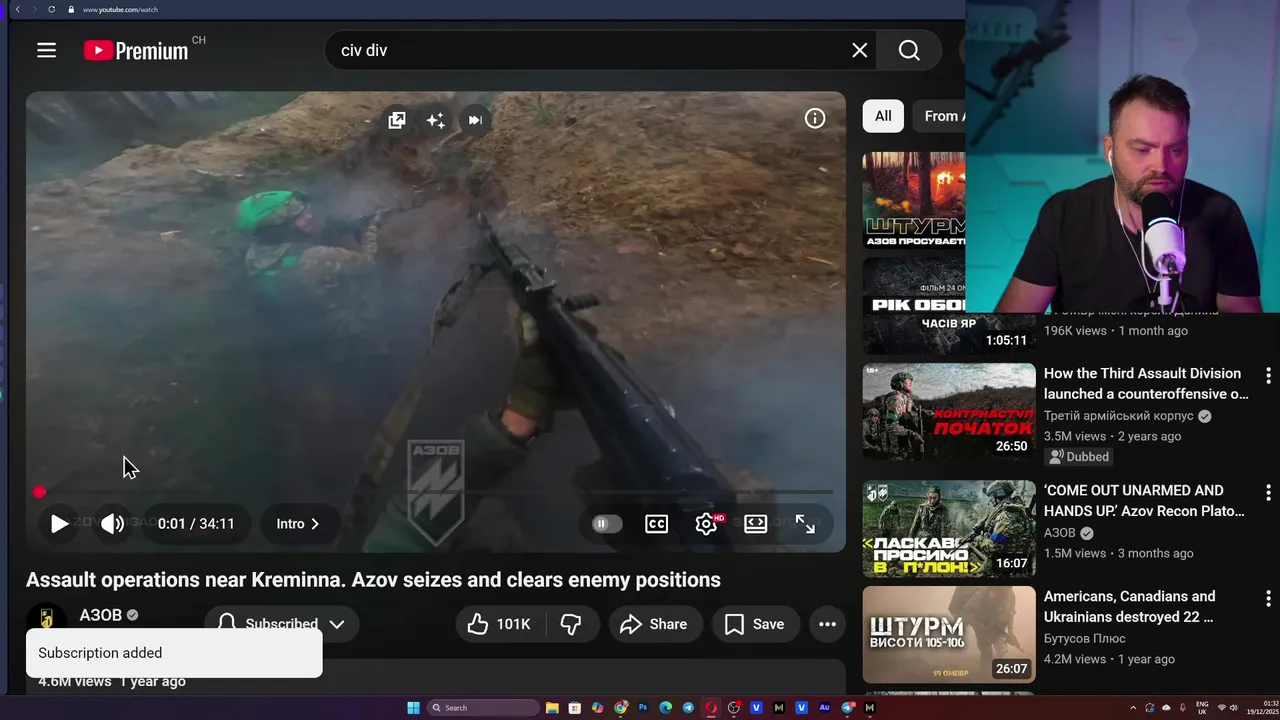Dislike the video
This screenshot has height=720, width=1280.
coord(571,624)
